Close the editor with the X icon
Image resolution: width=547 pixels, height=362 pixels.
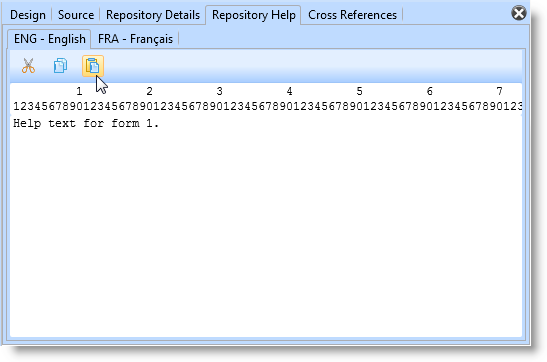(519, 14)
